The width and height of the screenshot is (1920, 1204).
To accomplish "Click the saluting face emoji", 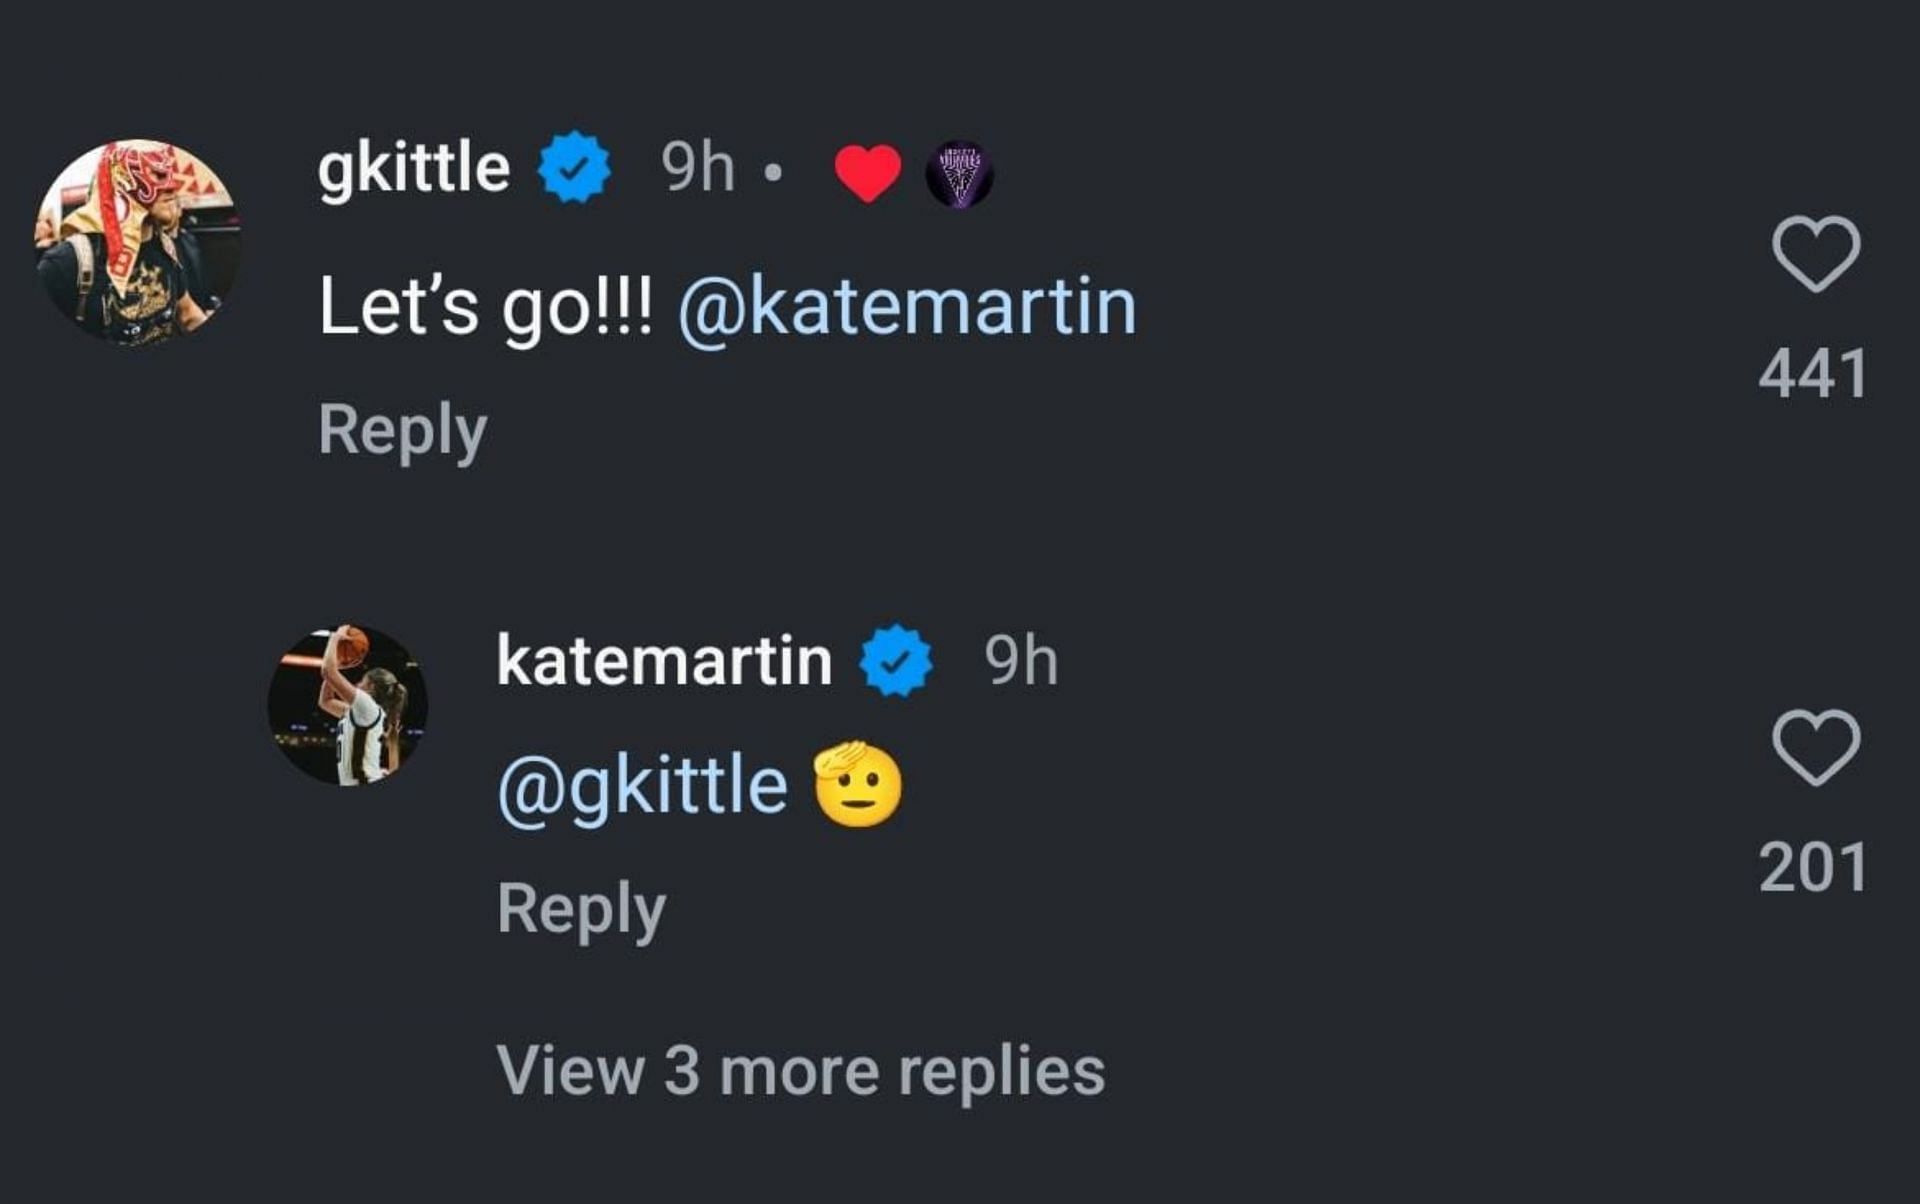I will coord(858,785).
